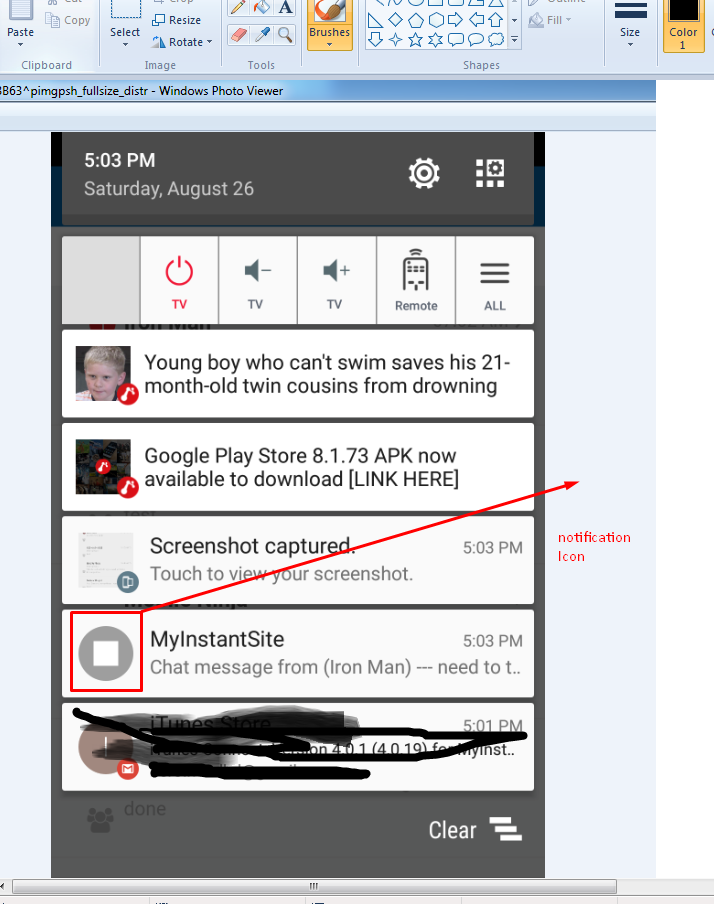Choose the rounded rectangular callout shape
This screenshot has width=714, height=904.
coord(456,40)
